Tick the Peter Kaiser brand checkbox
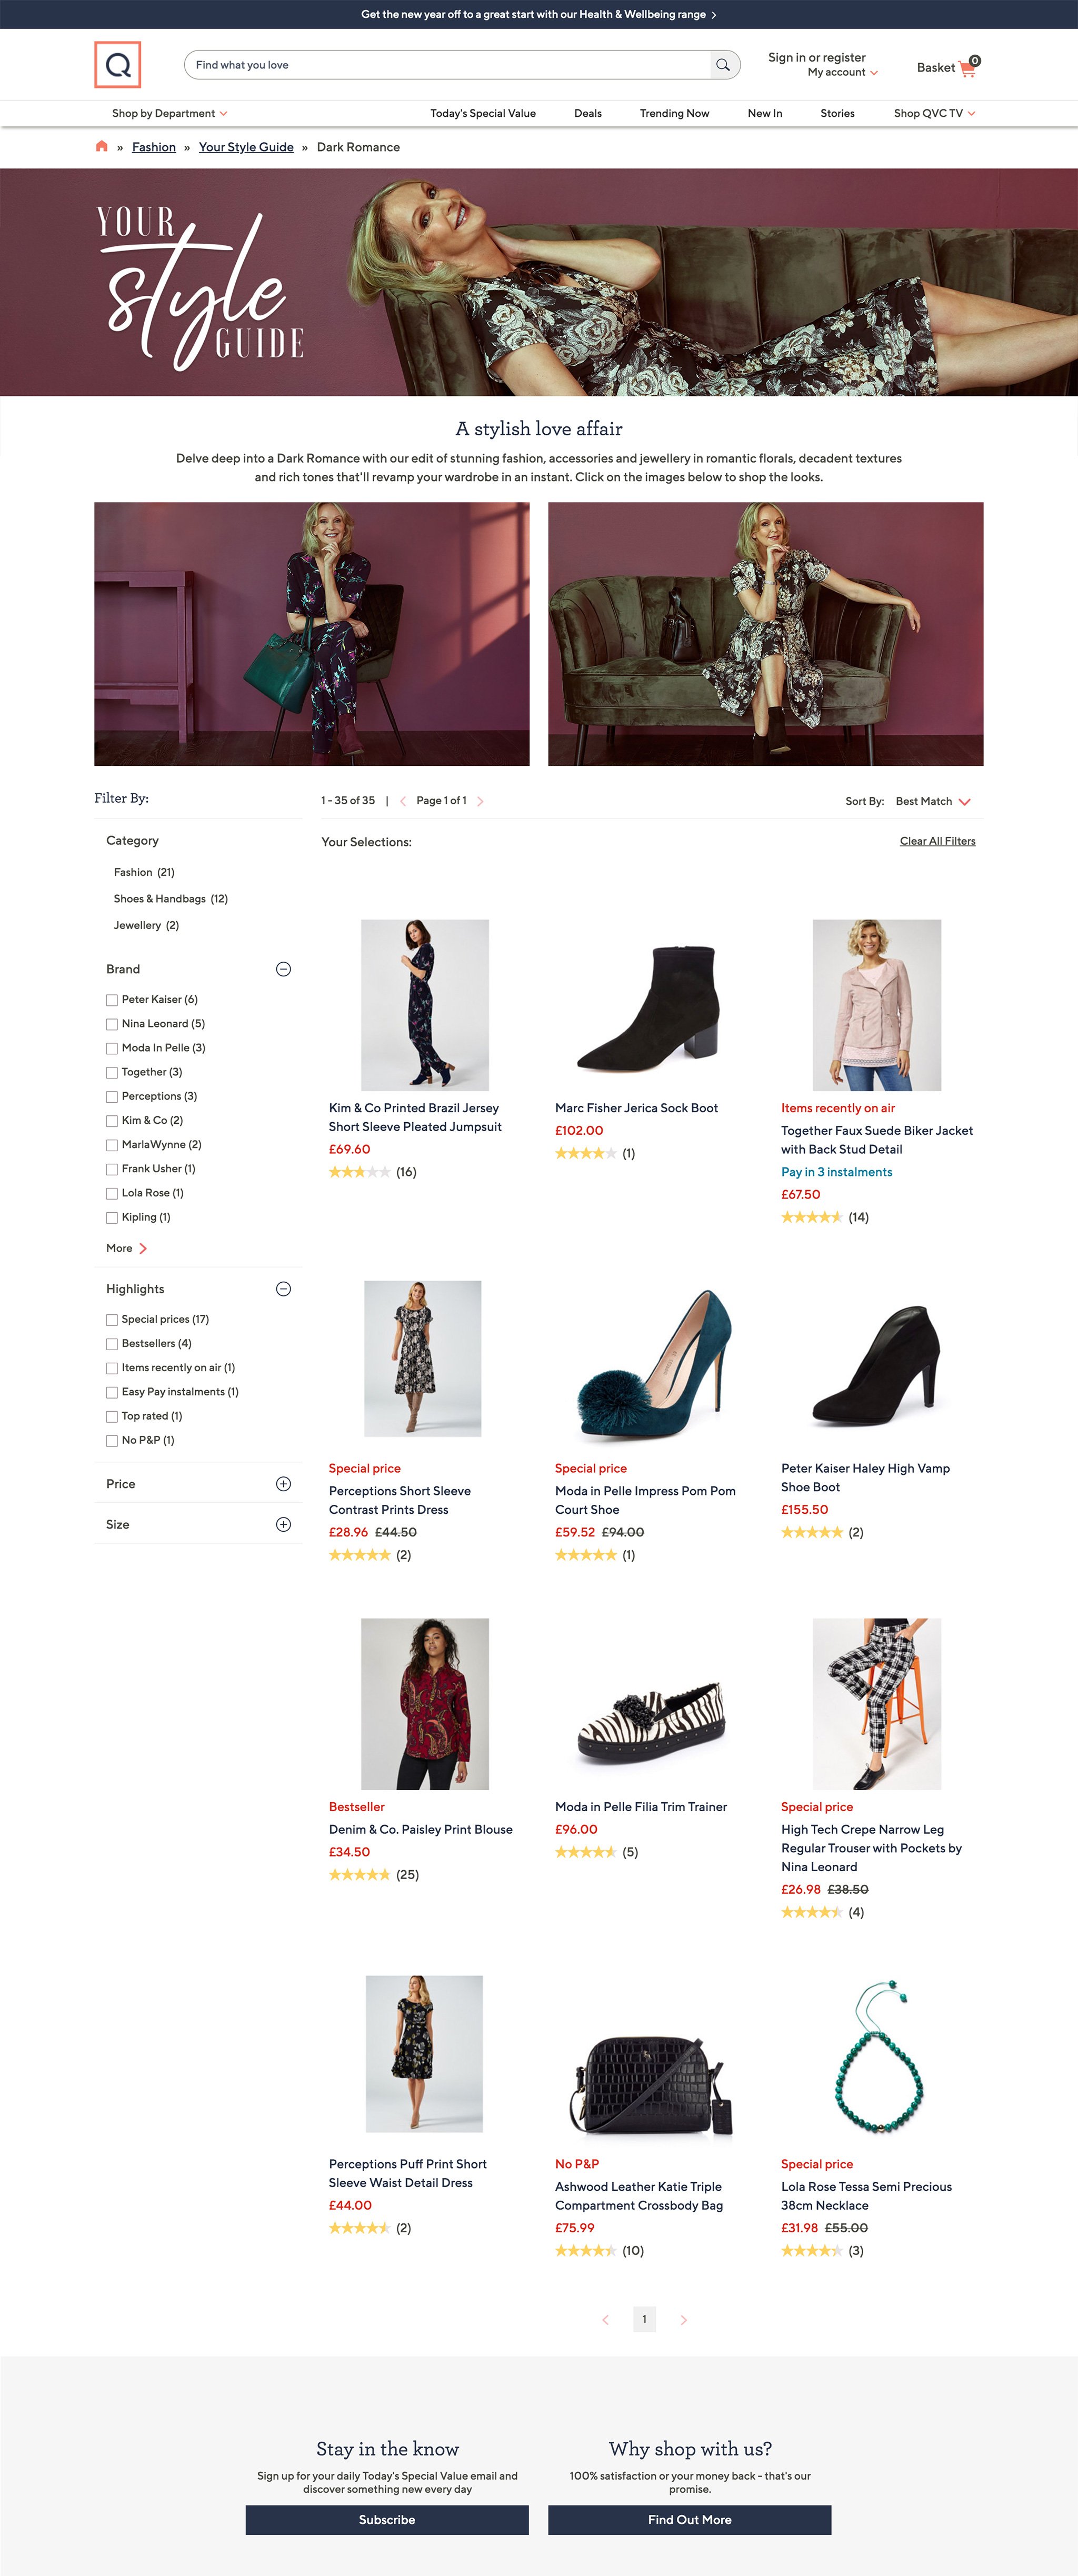Screen dimensions: 1078x2576 (x=112, y=1000)
